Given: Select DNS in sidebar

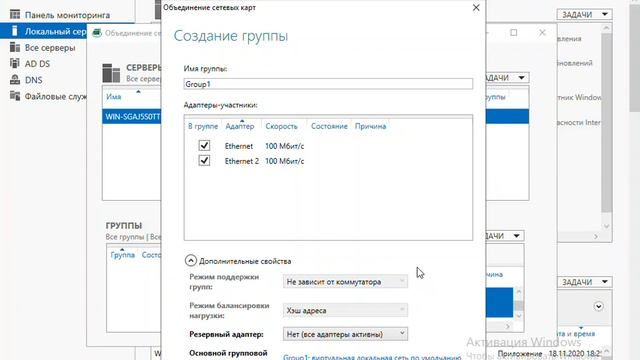Looking at the screenshot, I should tap(33, 80).
